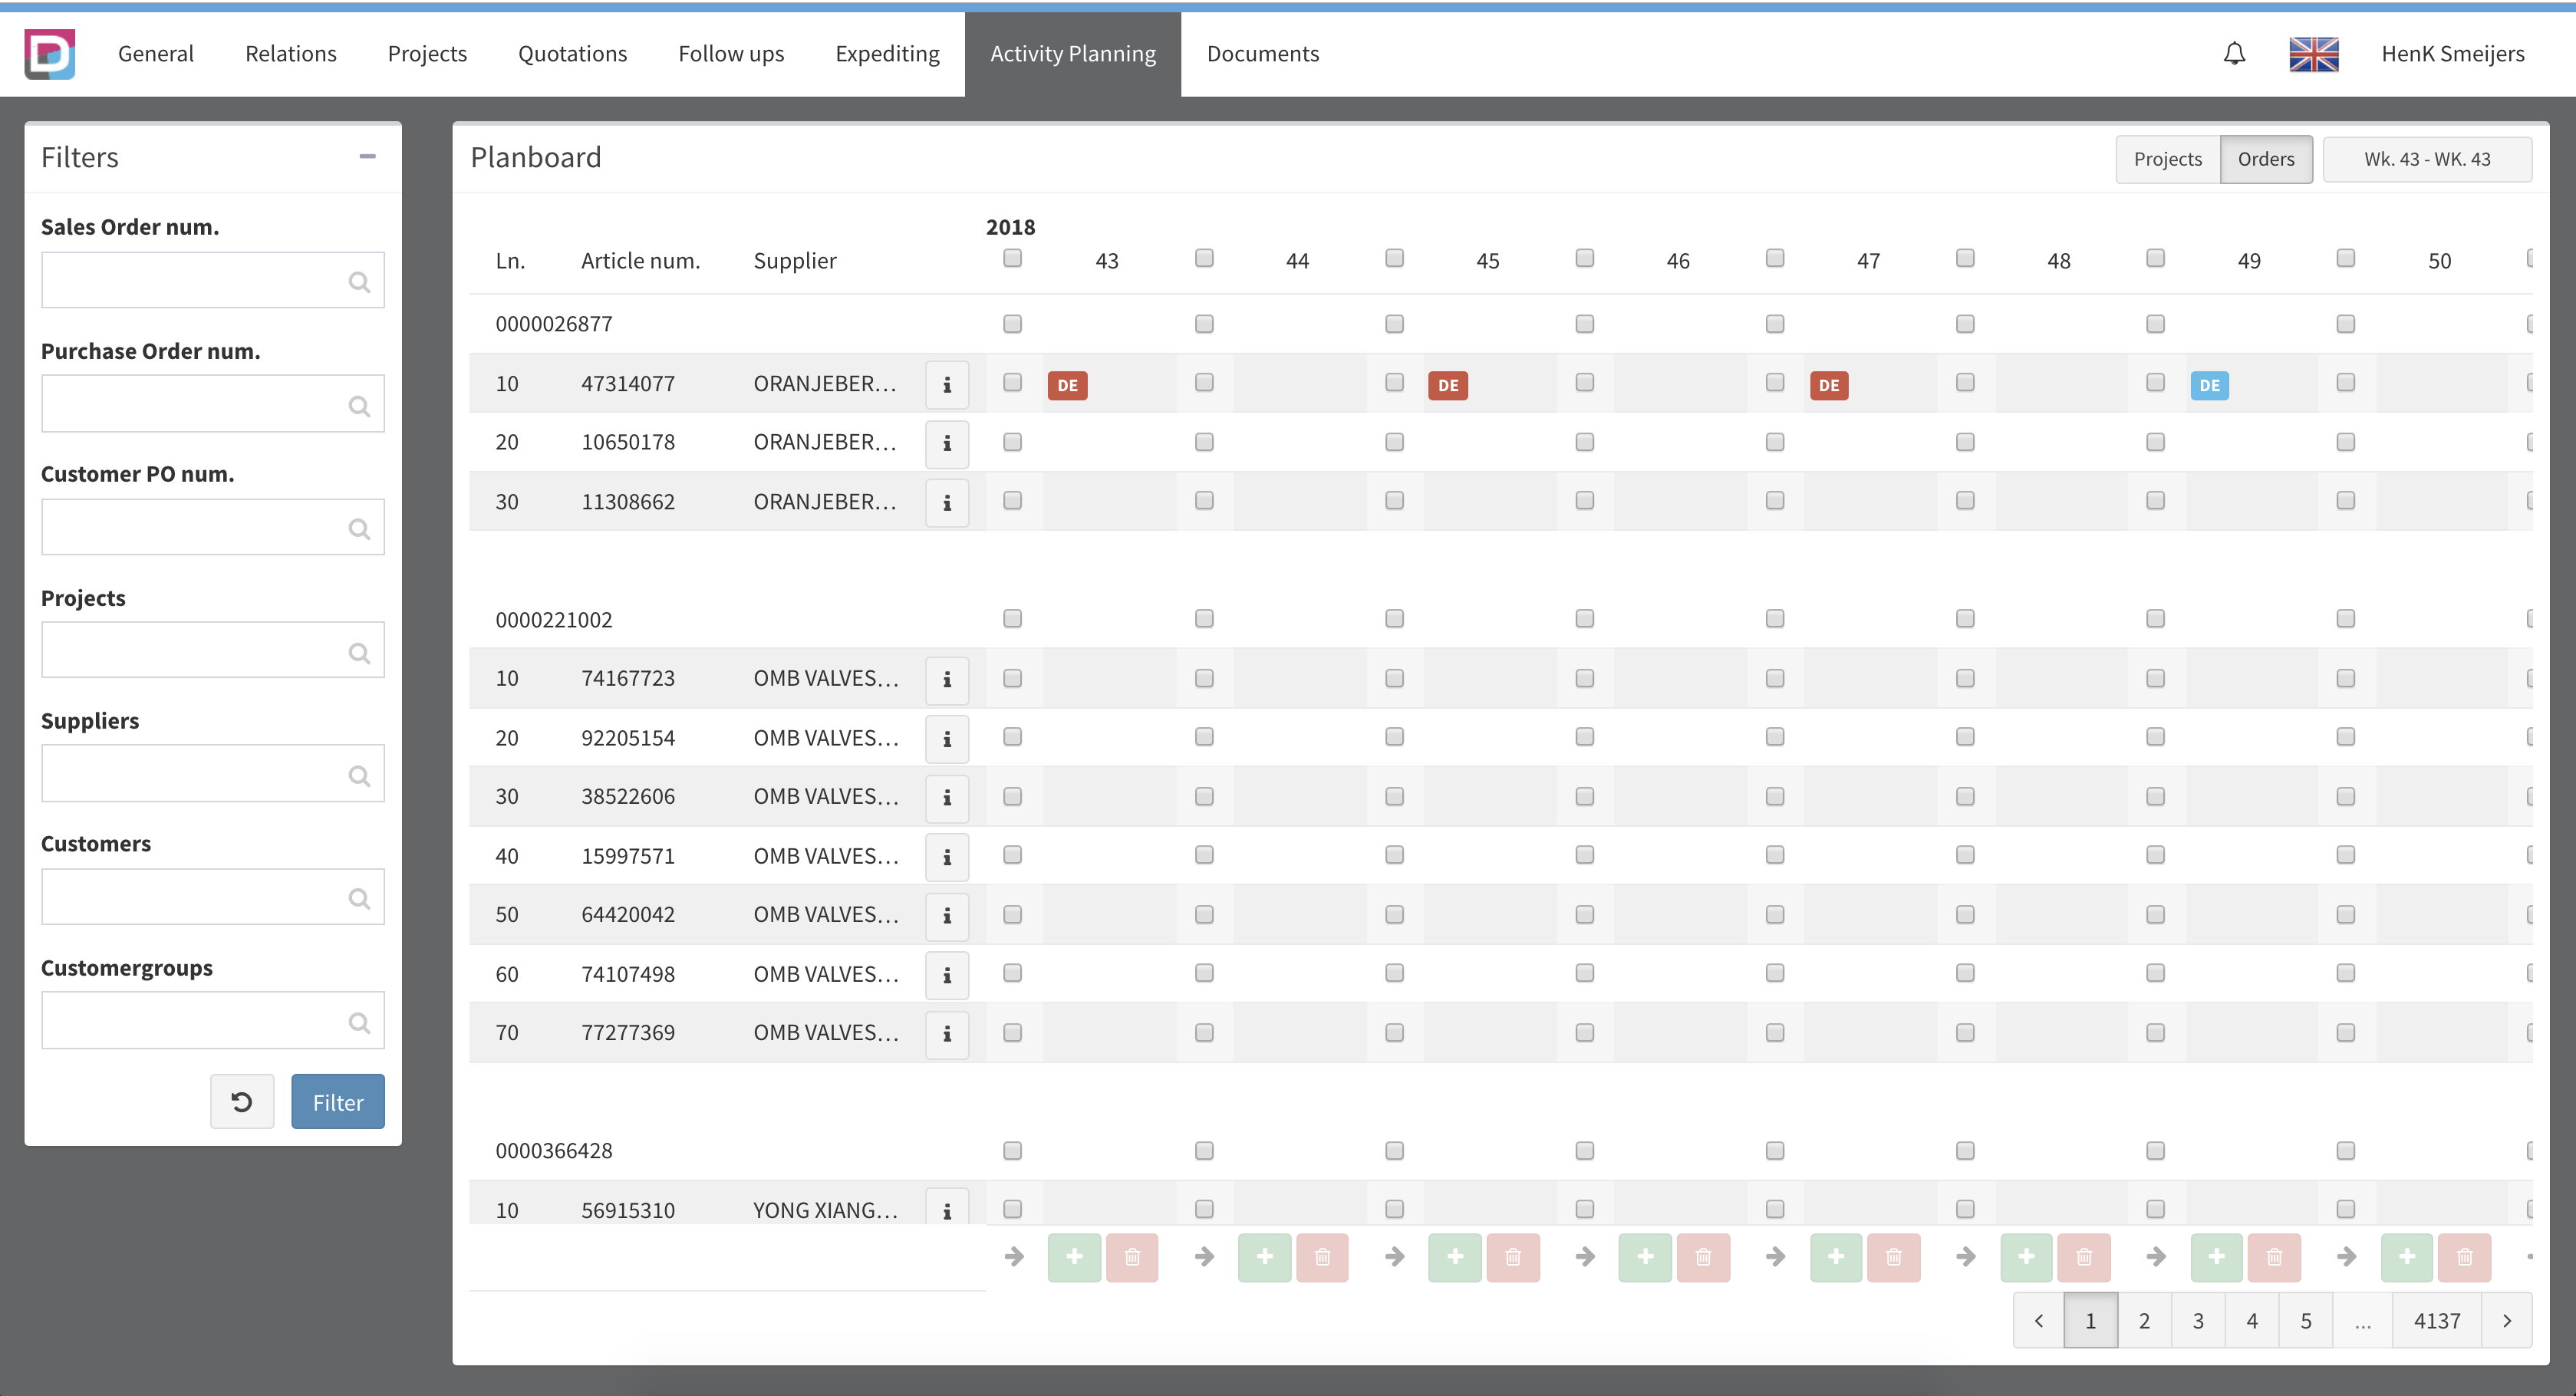Switch Planboard to Orders view
2576x1396 pixels.
point(2266,159)
